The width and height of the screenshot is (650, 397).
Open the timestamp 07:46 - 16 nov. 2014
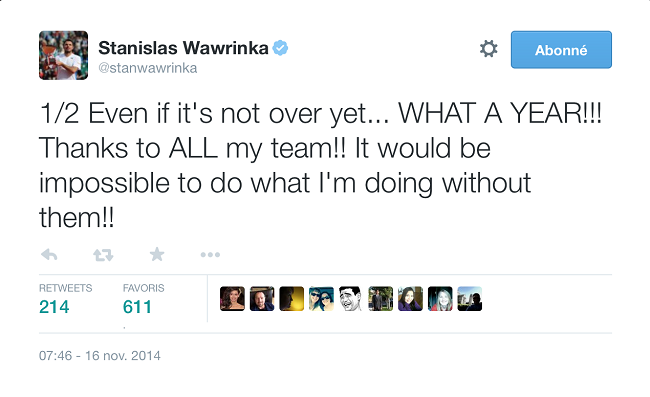tap(99, 356)
